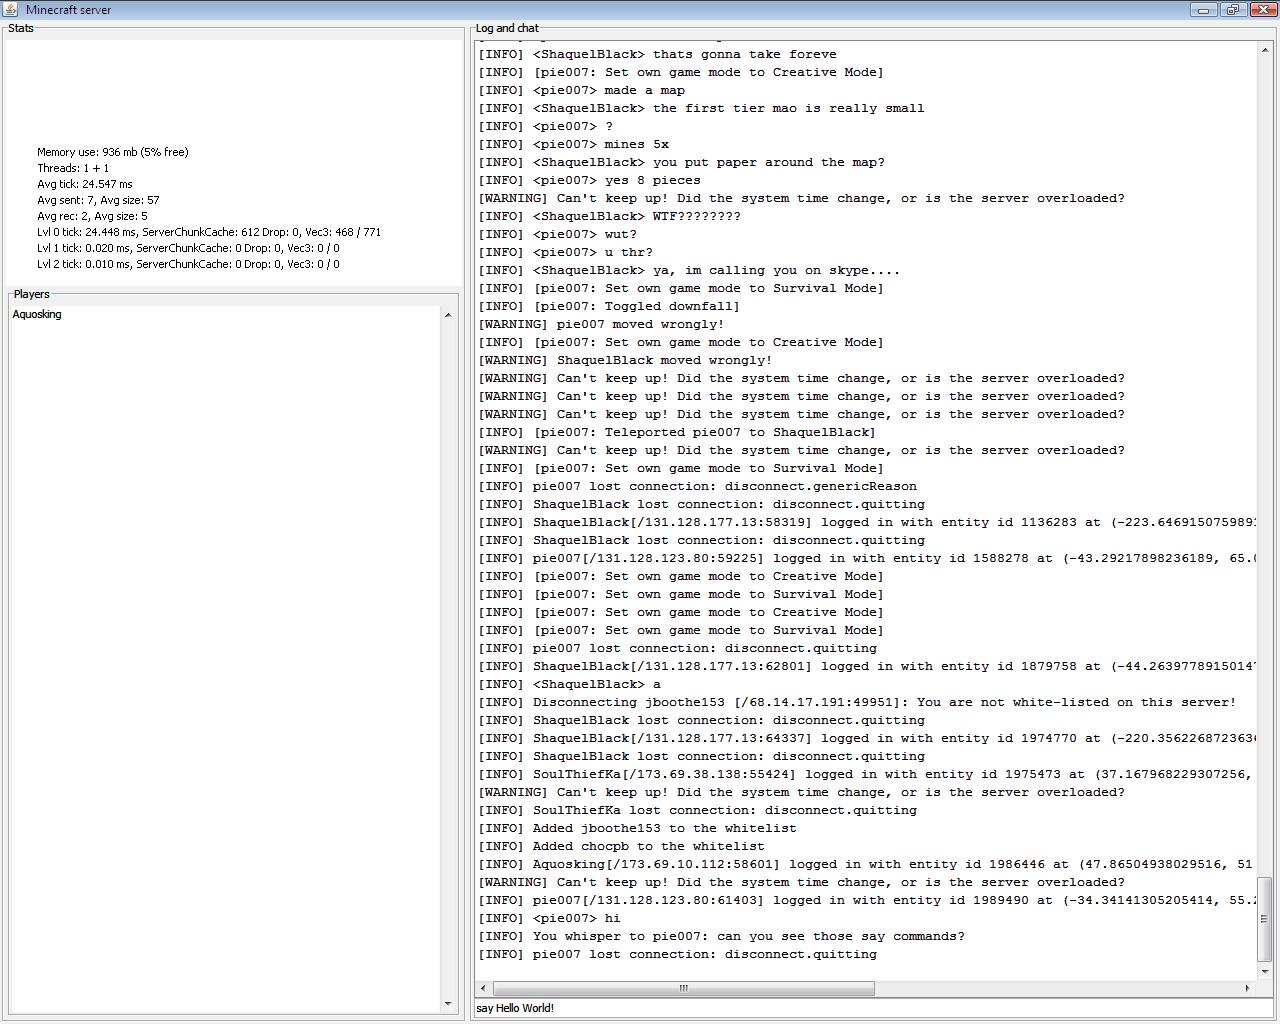Click the ShaquelBlack login line with entity id 1974770
This screenshot has width=1280, height=1024.
867,738
